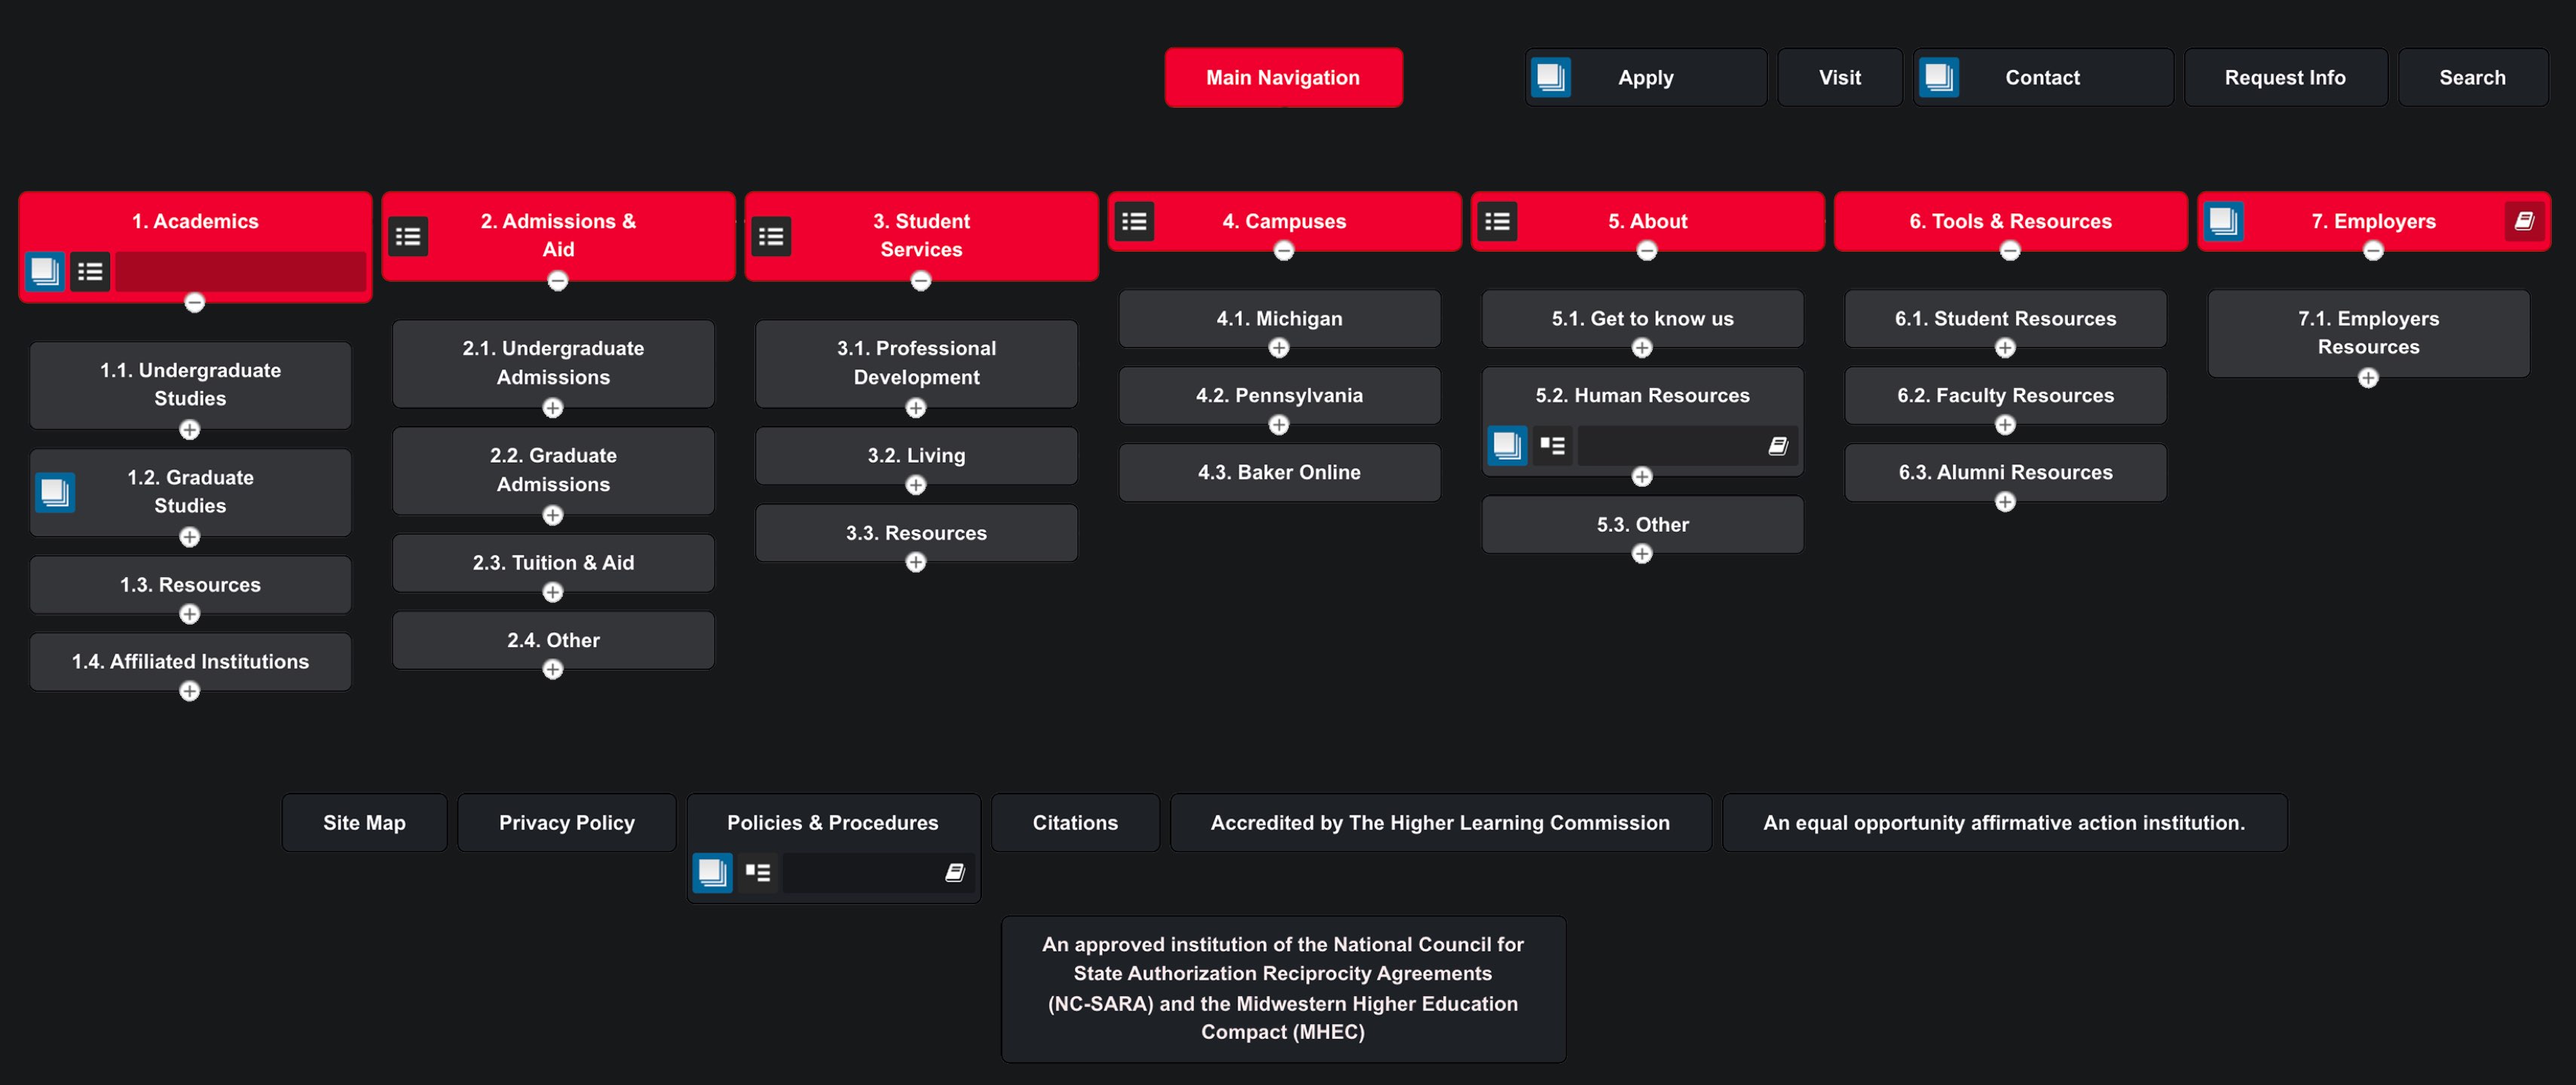Collapse the 5. About branch
This screenshot has width=2576, height=1085.
1647,251
